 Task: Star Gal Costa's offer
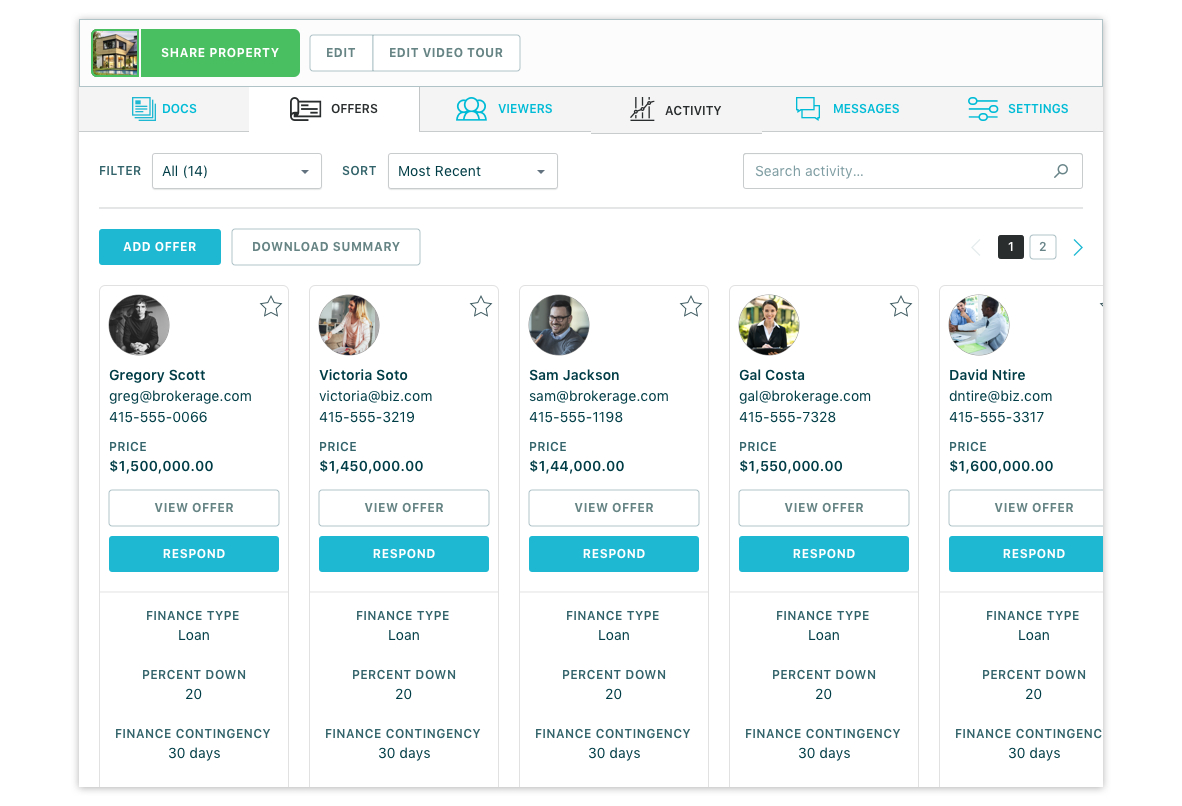tap(901, 307)
